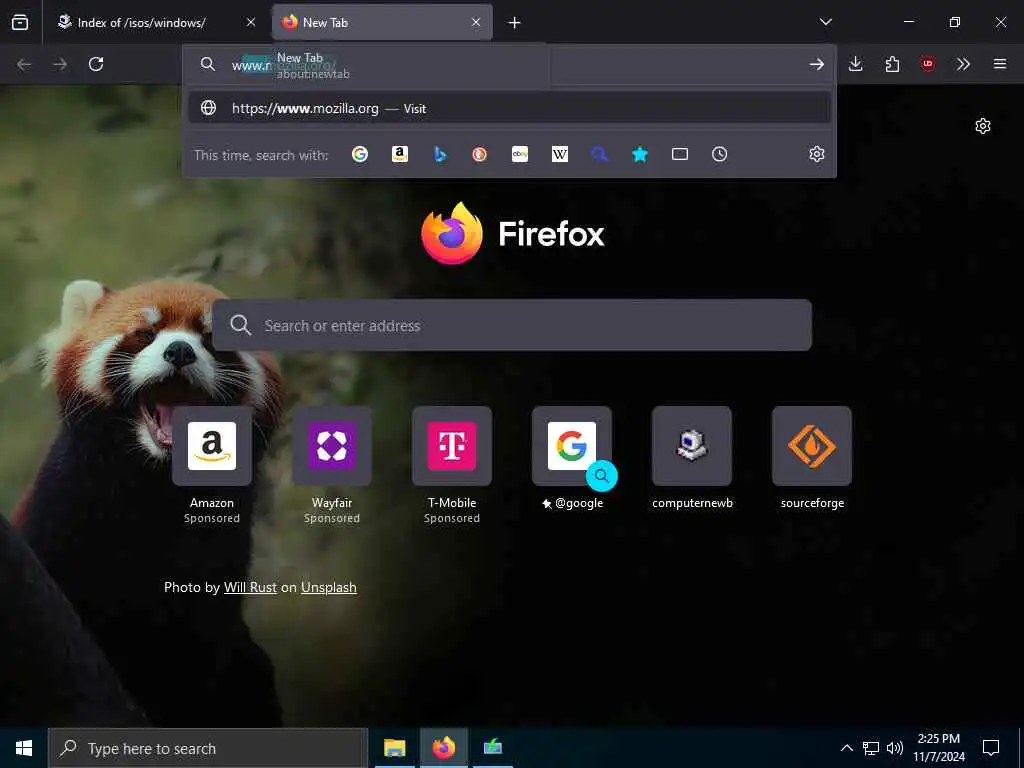1024x768 pixels.
Task: Close the Index of /isos/windows/ tab
Action: 251,22
